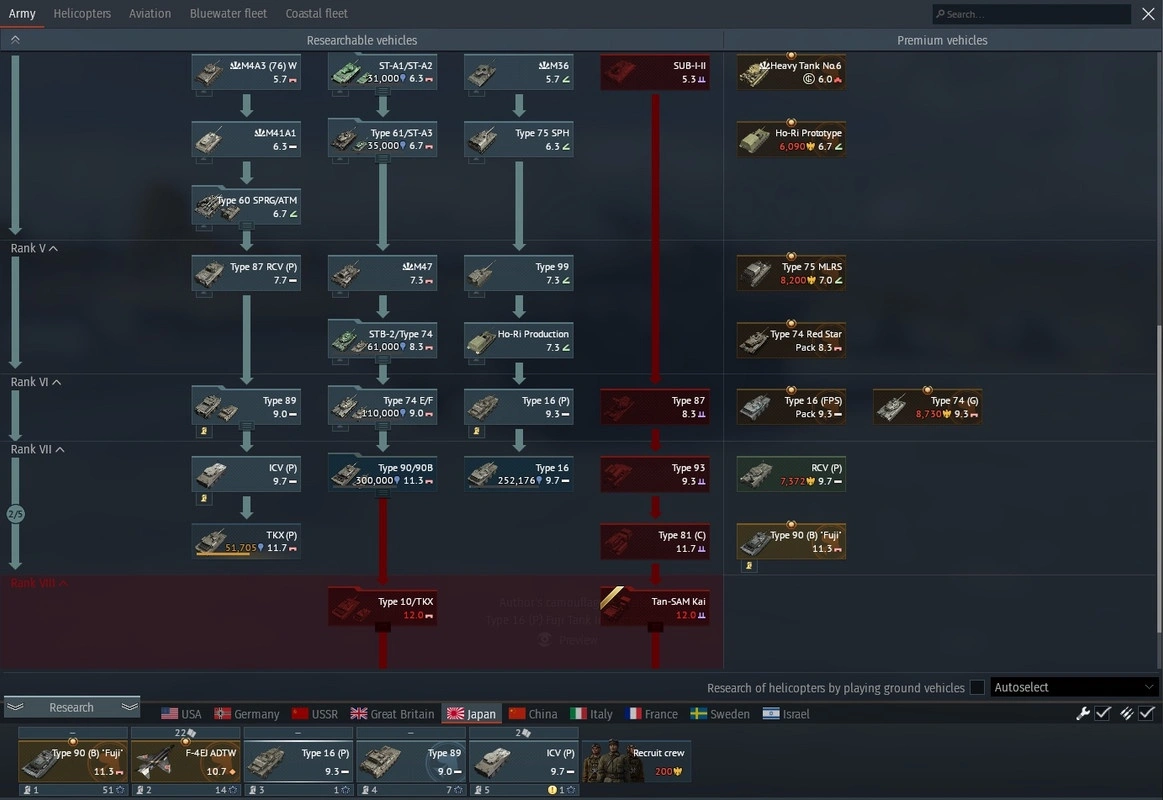This screenshot has height=800, width=1163.
Task: Click the Recruit crew button
Action: 636,761
